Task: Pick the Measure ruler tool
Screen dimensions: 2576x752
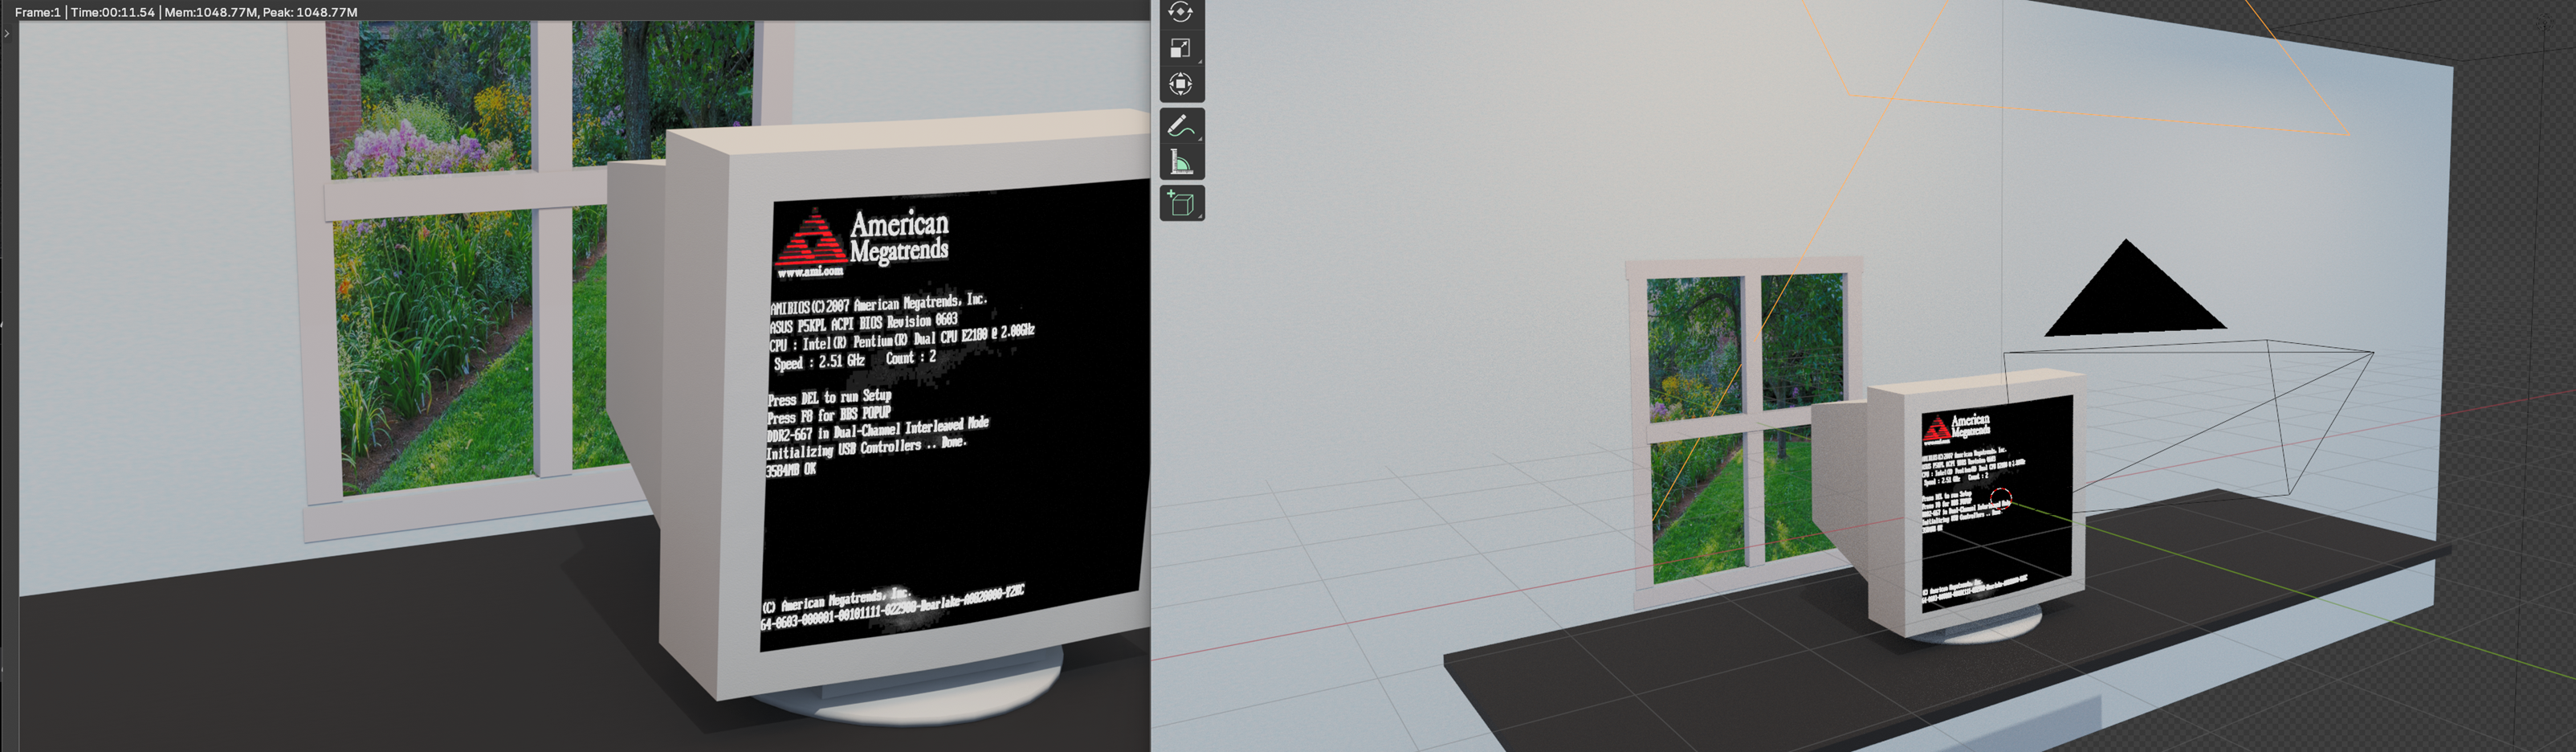Action: coord(1181,162)
